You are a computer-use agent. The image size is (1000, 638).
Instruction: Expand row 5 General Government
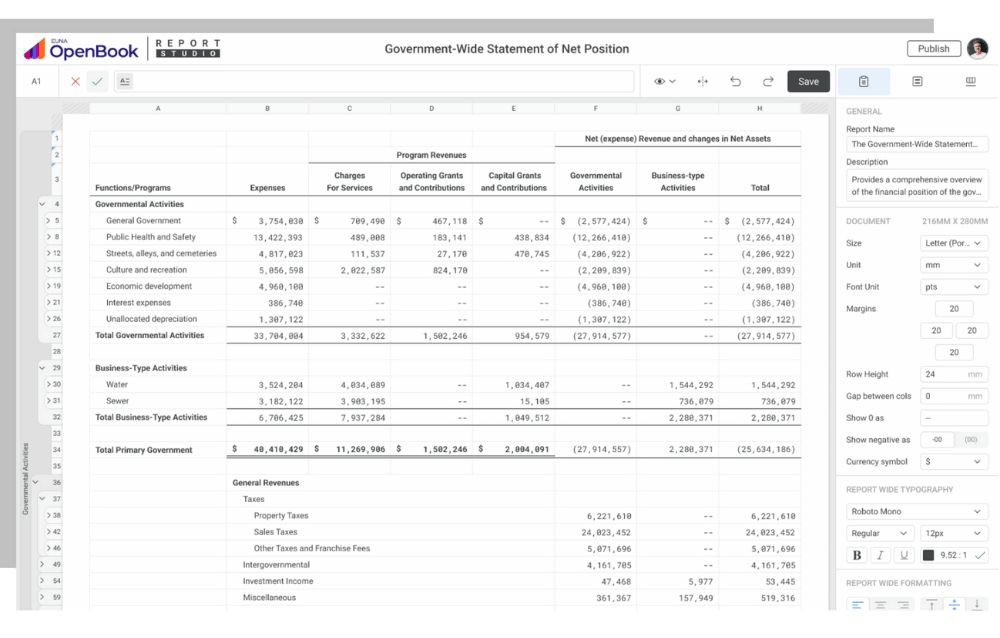click(48, 221)
